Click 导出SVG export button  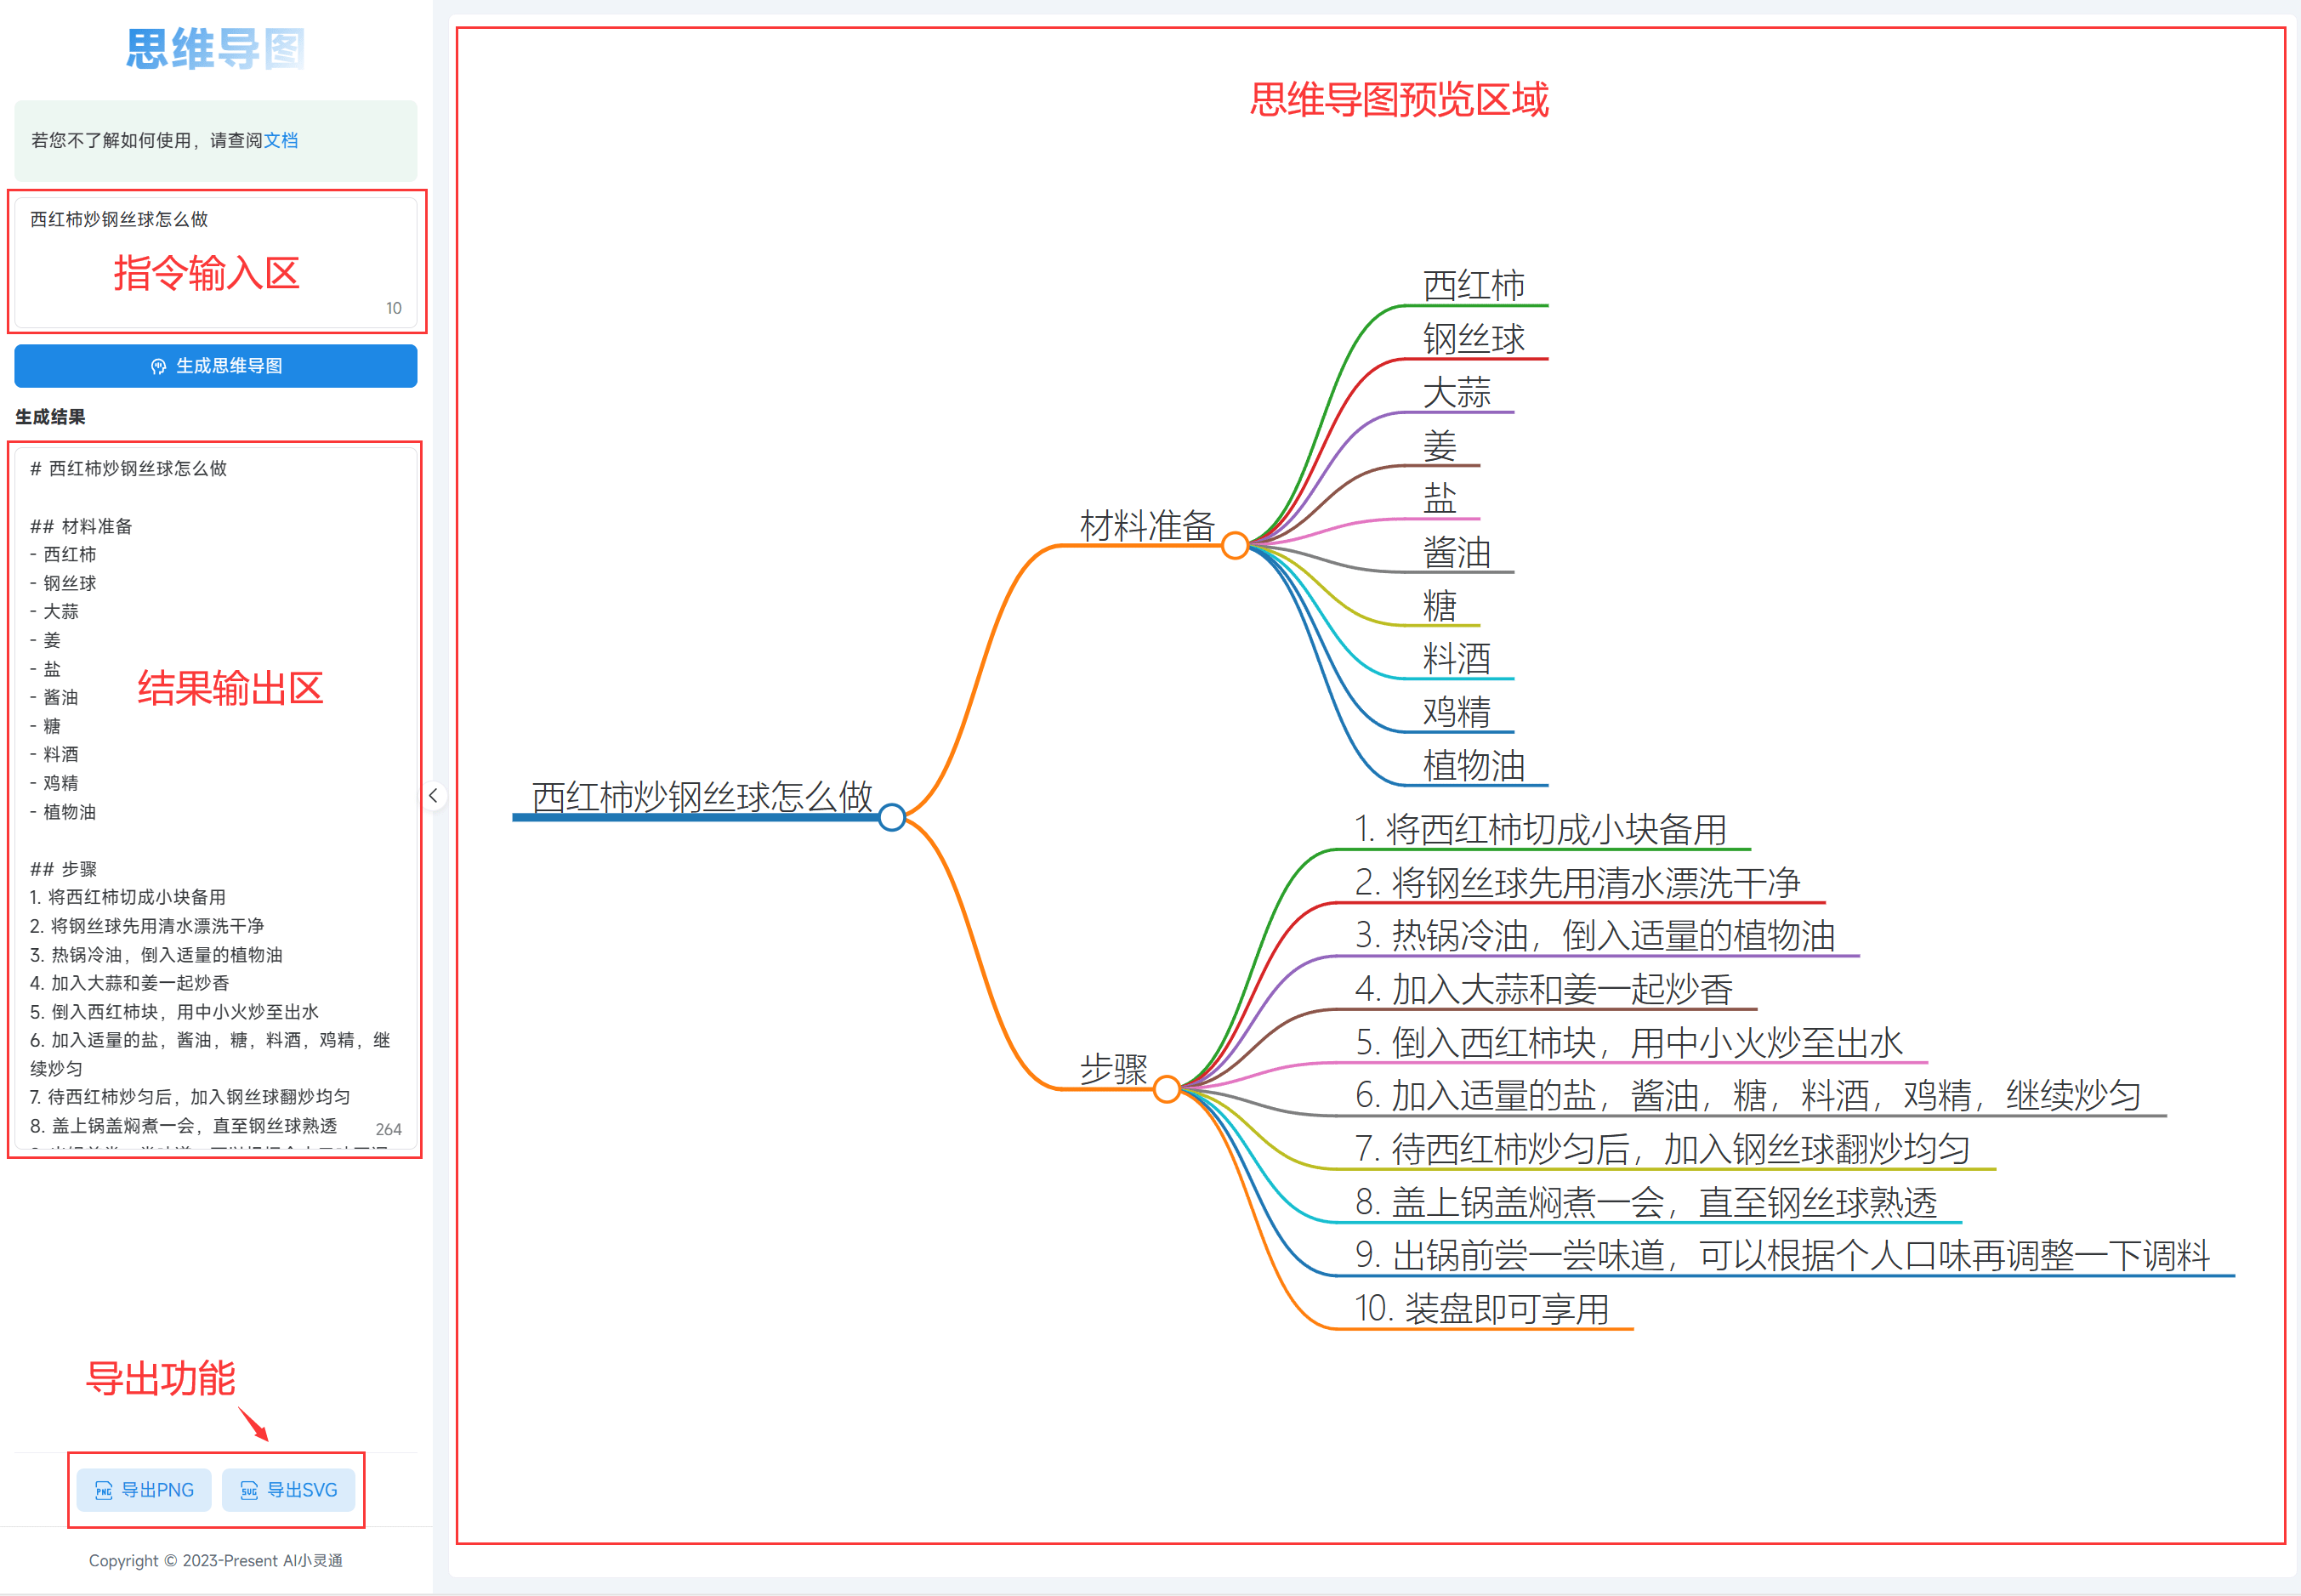pyautogui.click(x=289, y=1490)
